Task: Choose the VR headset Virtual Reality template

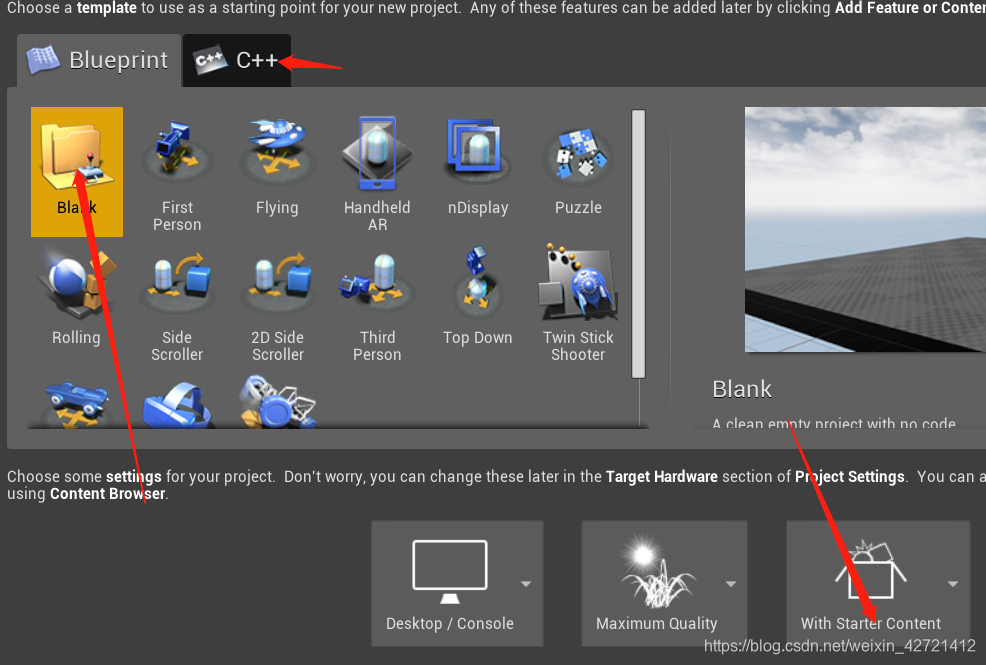Action: (177, 402)
